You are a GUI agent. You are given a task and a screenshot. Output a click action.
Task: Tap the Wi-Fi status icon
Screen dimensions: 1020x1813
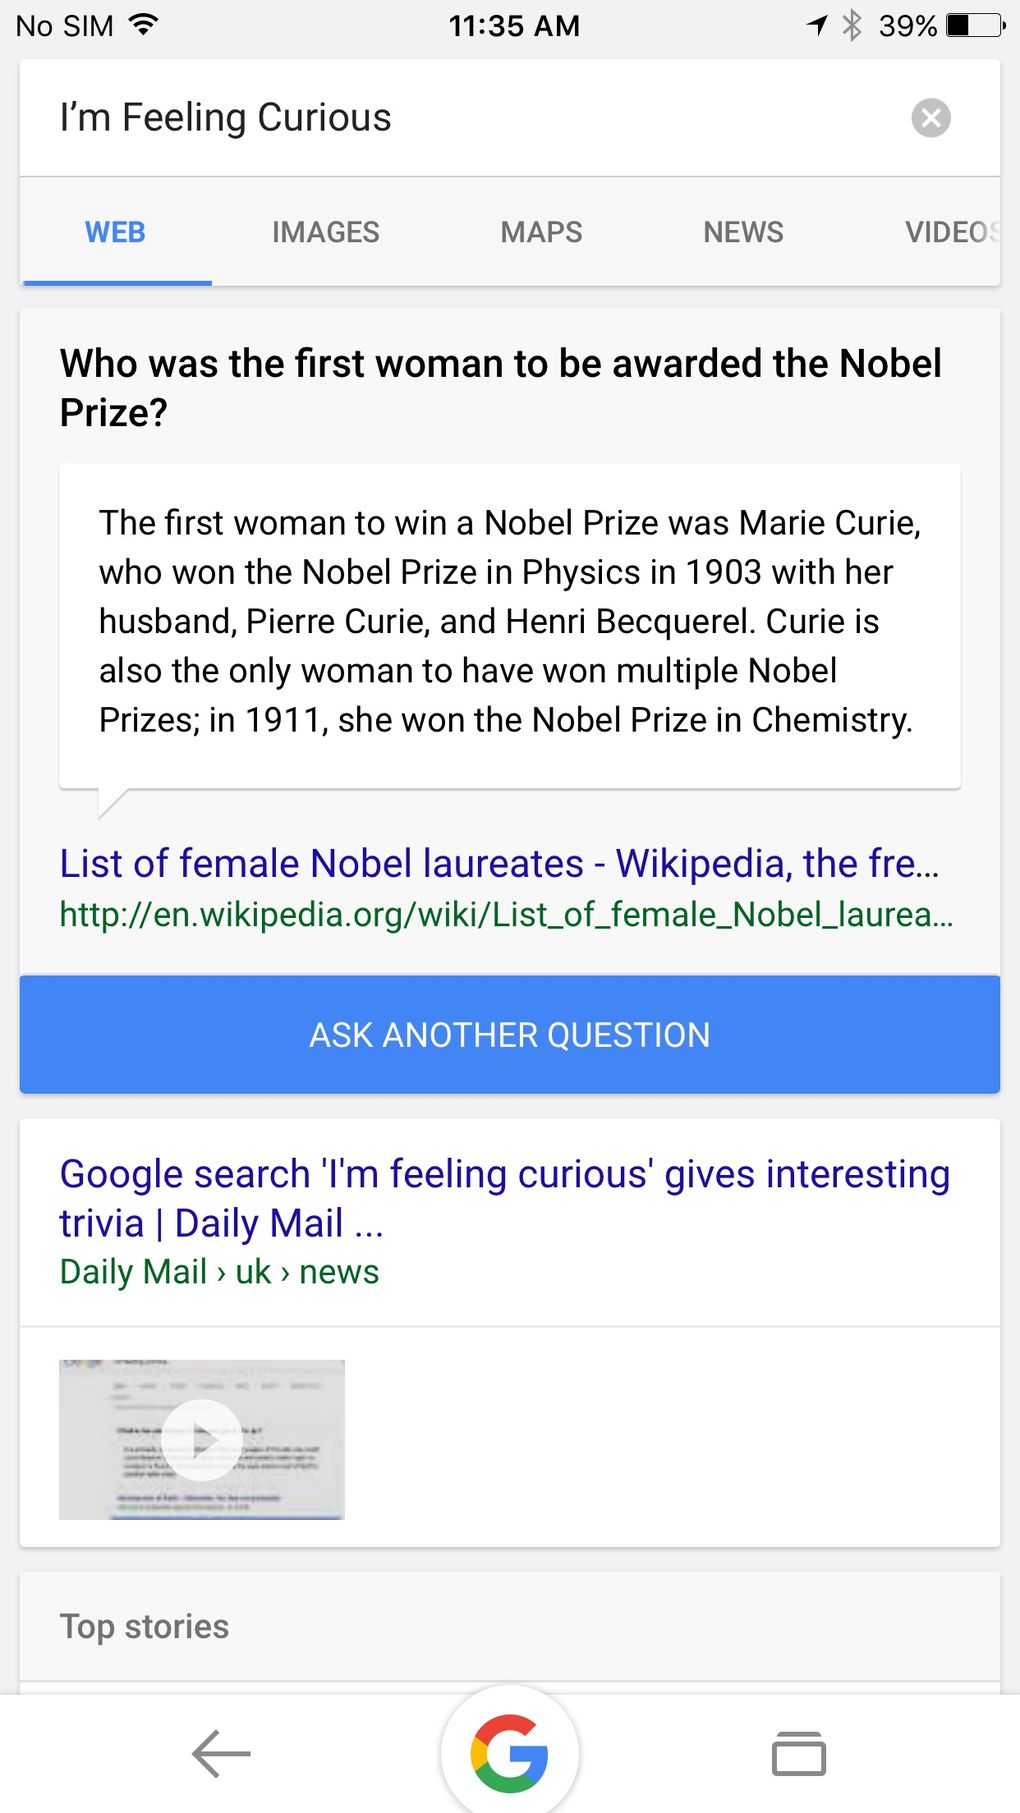(145, 25)
